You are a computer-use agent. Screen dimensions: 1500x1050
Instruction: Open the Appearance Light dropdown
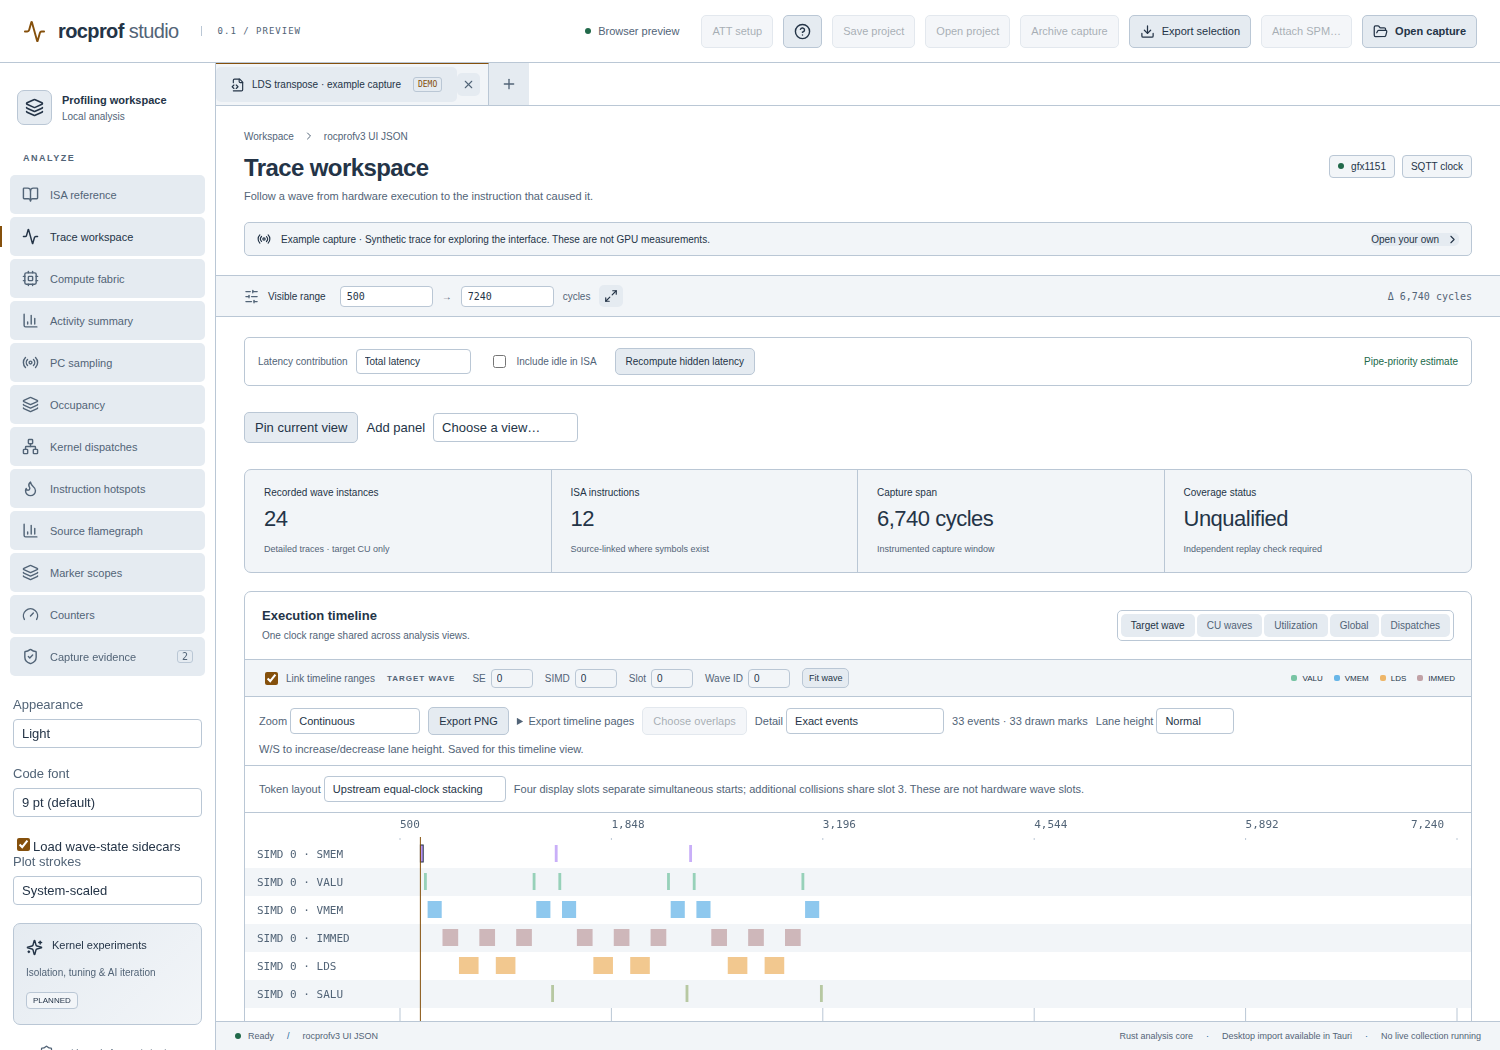point(107,734)
